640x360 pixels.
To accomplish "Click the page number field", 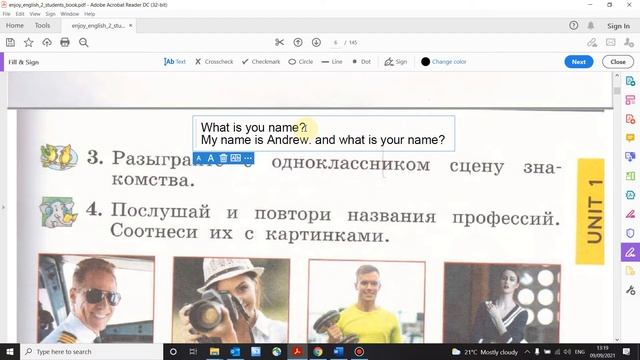I will (336, 42).
